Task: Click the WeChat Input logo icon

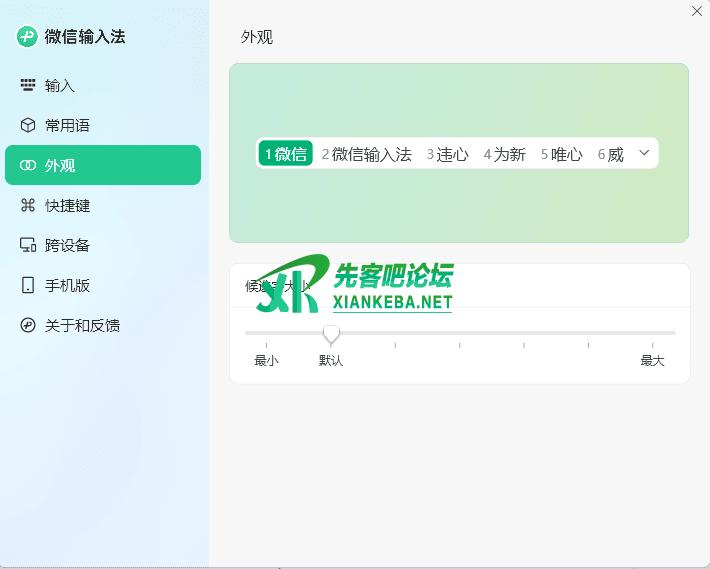Action: click(x=27, y=37)
